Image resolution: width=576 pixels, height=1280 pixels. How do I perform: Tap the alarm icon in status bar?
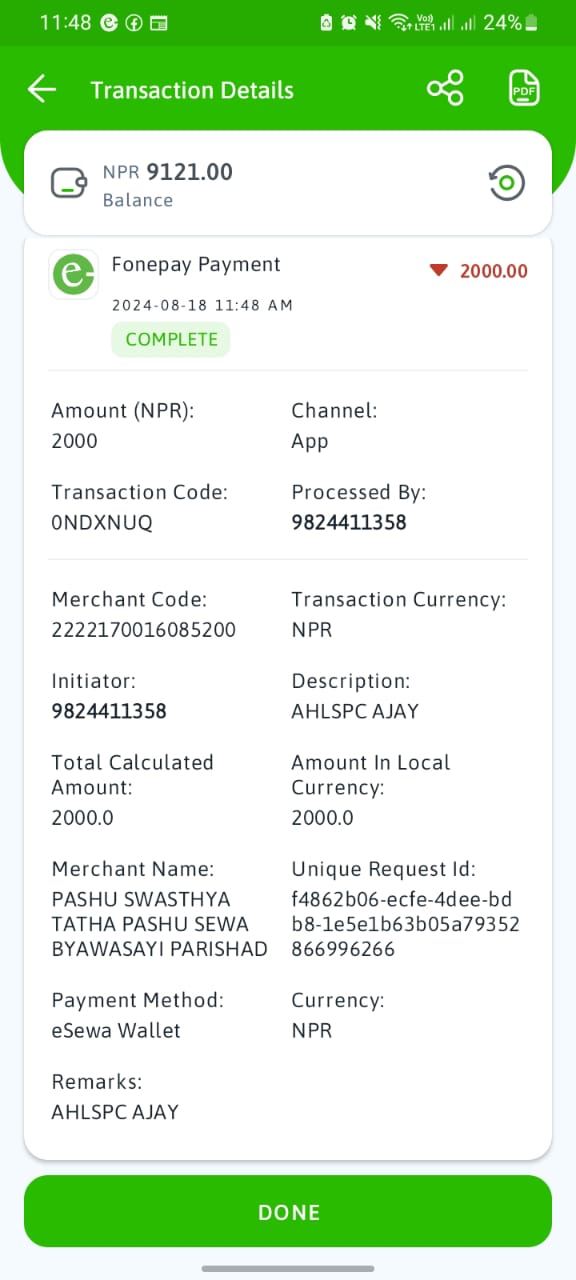349,22
